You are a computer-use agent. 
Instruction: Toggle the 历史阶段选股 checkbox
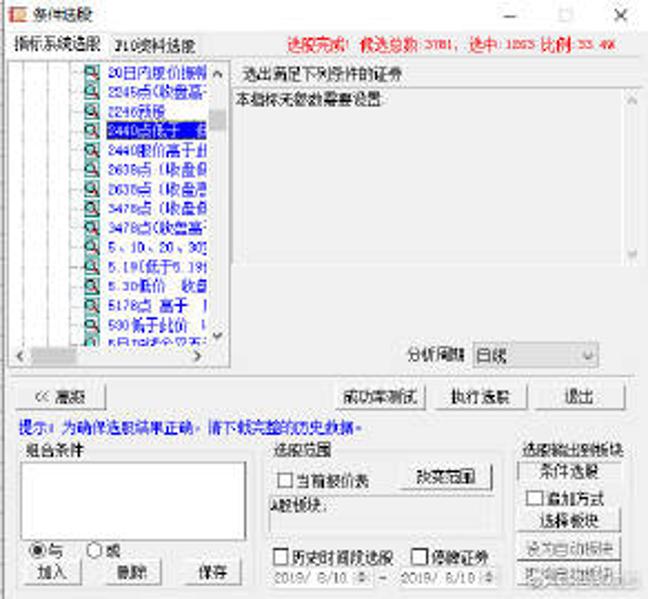(x=282, y=557)
